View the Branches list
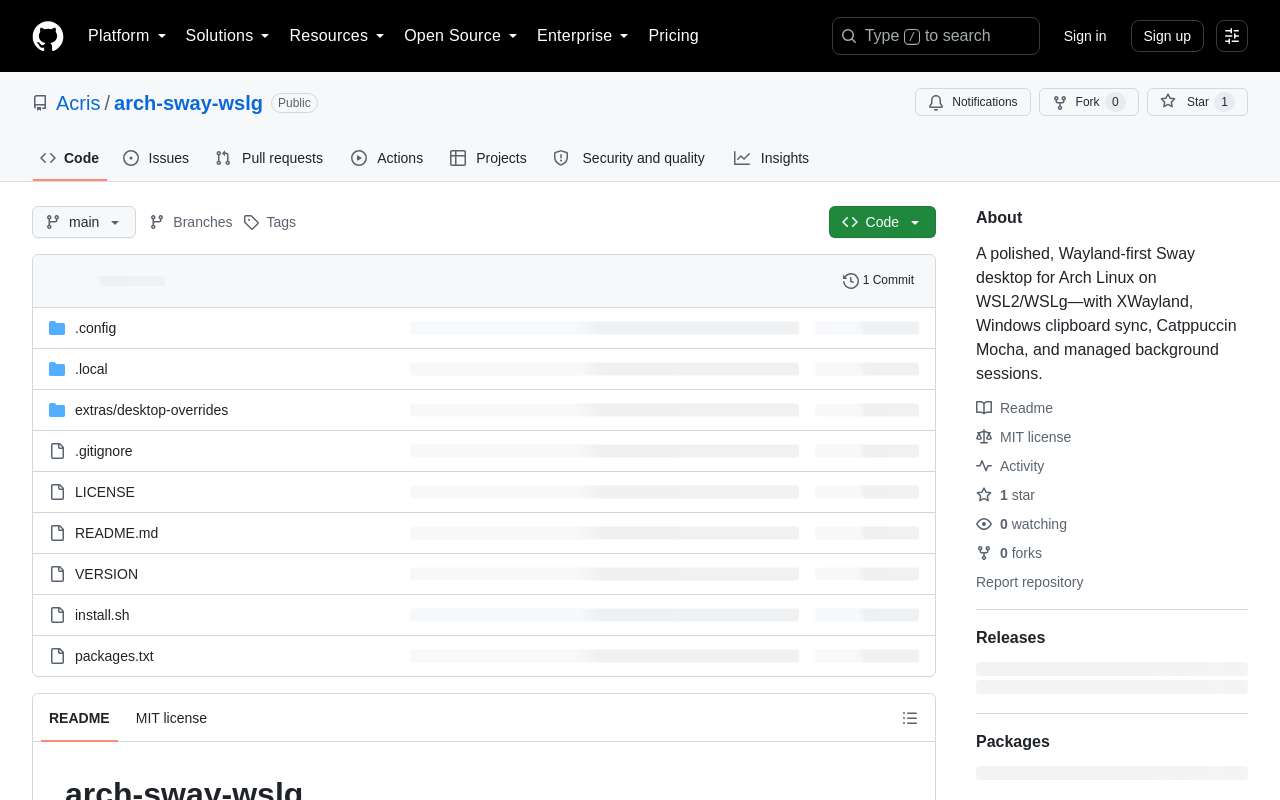This screenshot has height=800, width=1280. click(x=191, y=222)
